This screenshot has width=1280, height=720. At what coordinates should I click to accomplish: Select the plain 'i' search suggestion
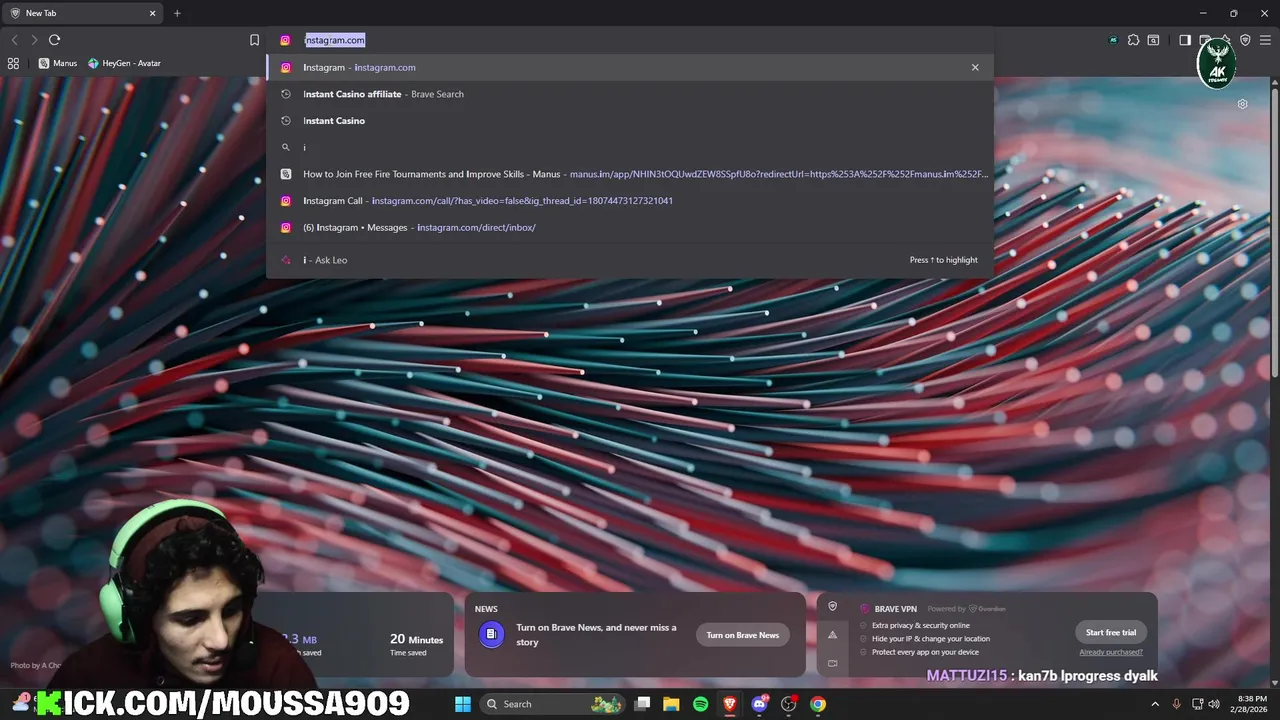(x=630, y=147)
